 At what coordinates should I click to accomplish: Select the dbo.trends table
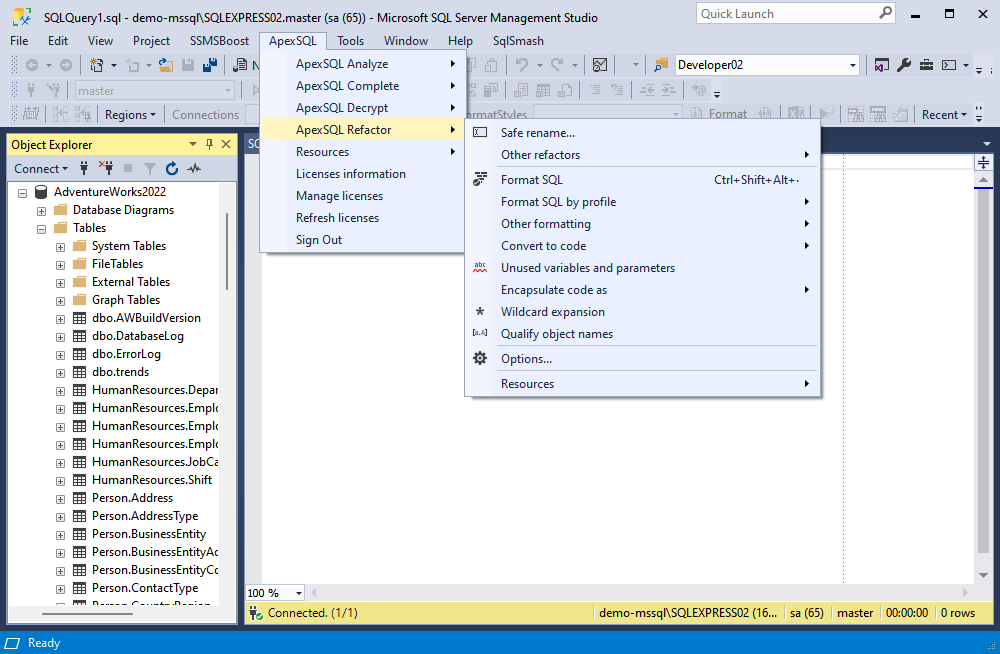(x=120, y=372)
